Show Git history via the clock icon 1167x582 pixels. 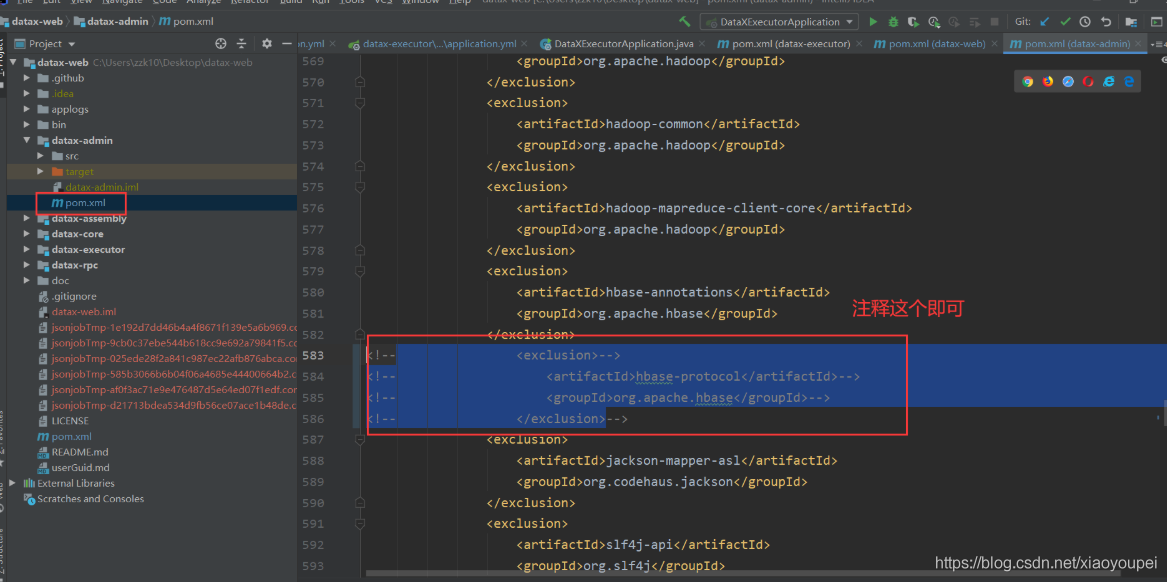click(x=1085, y=22)
